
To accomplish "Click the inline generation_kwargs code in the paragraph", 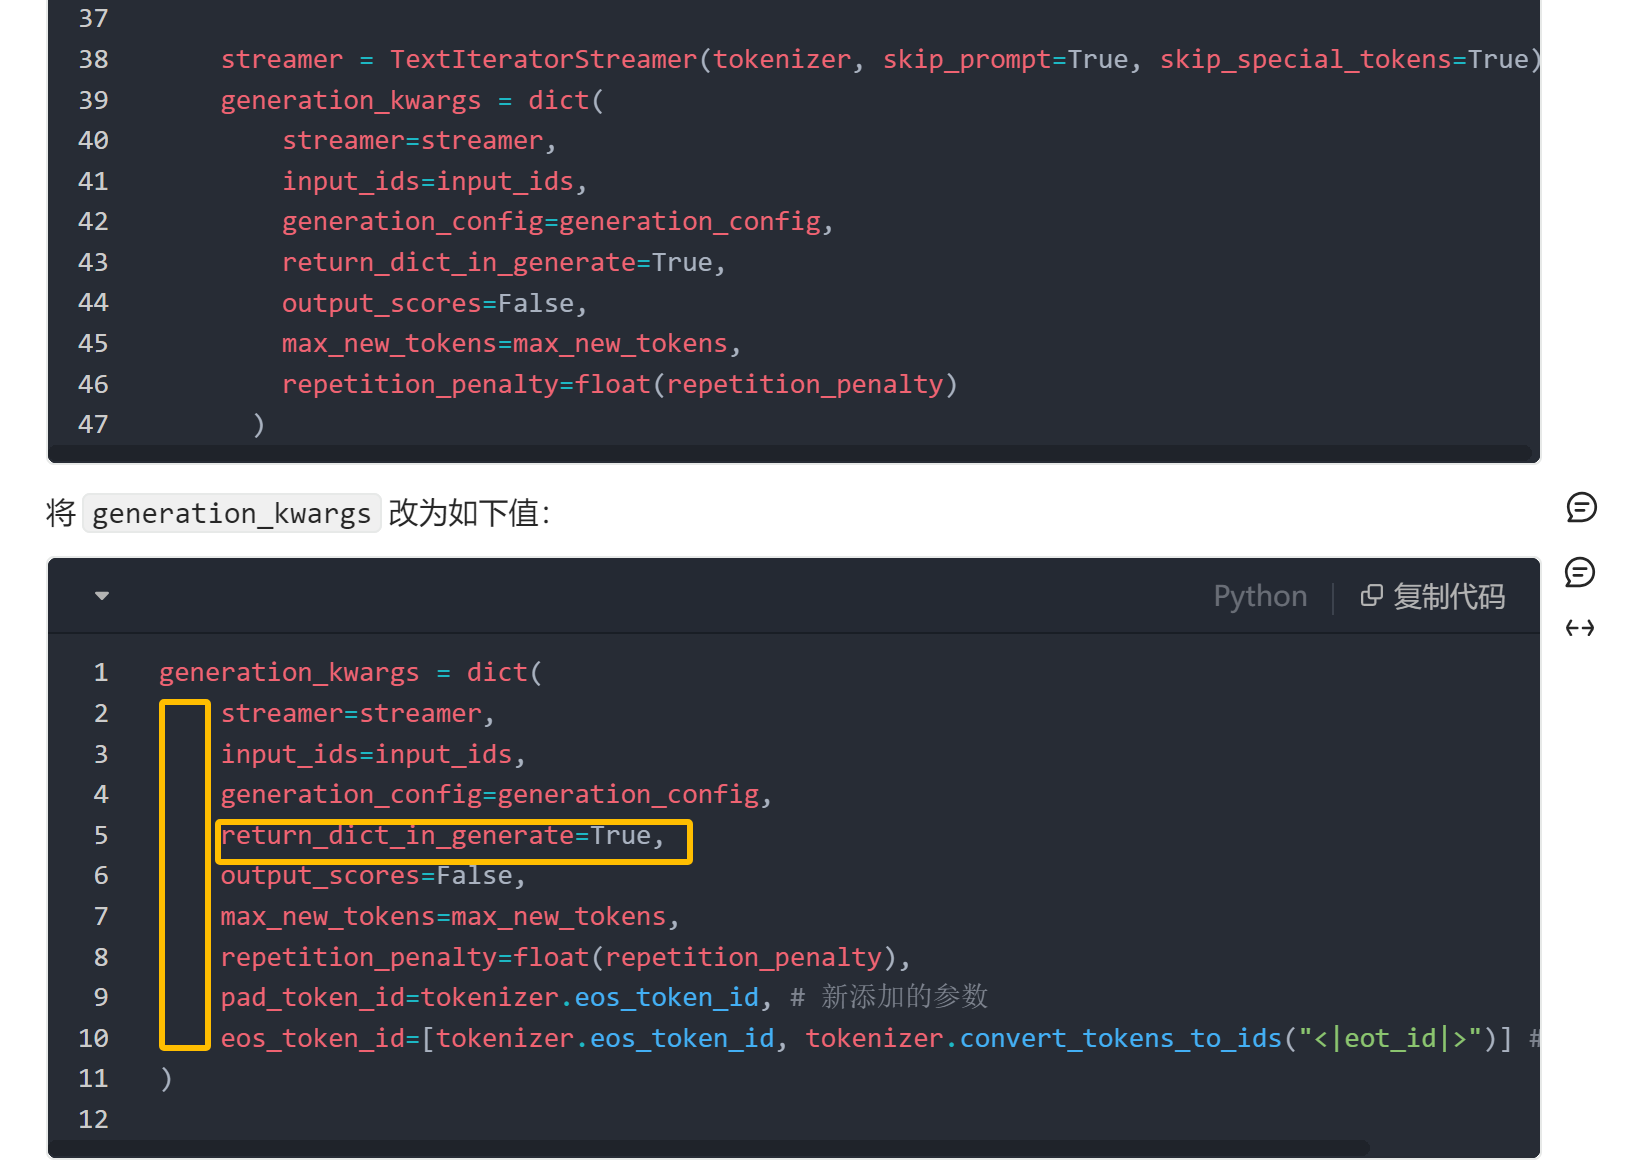I will point(231,514).
